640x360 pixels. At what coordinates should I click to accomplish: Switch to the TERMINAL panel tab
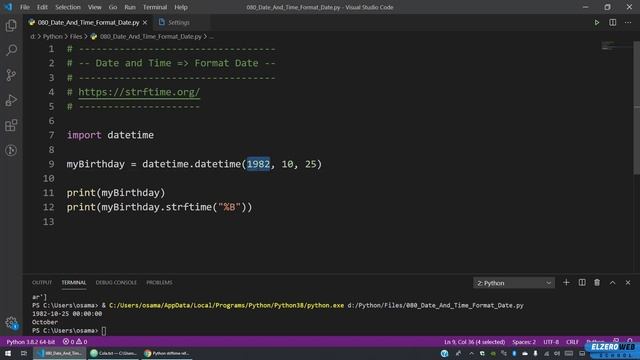(x=74, y=282)
